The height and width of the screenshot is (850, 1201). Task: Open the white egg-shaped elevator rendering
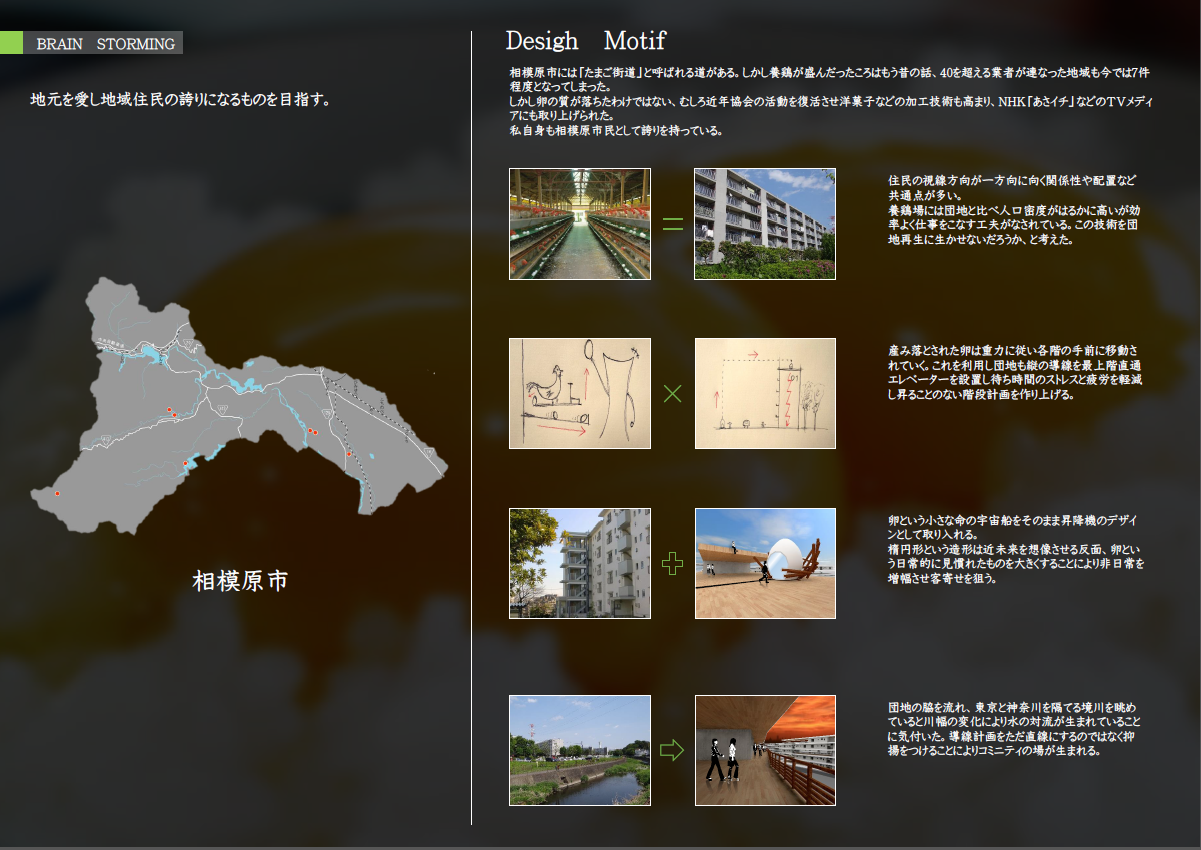(765, 564)
